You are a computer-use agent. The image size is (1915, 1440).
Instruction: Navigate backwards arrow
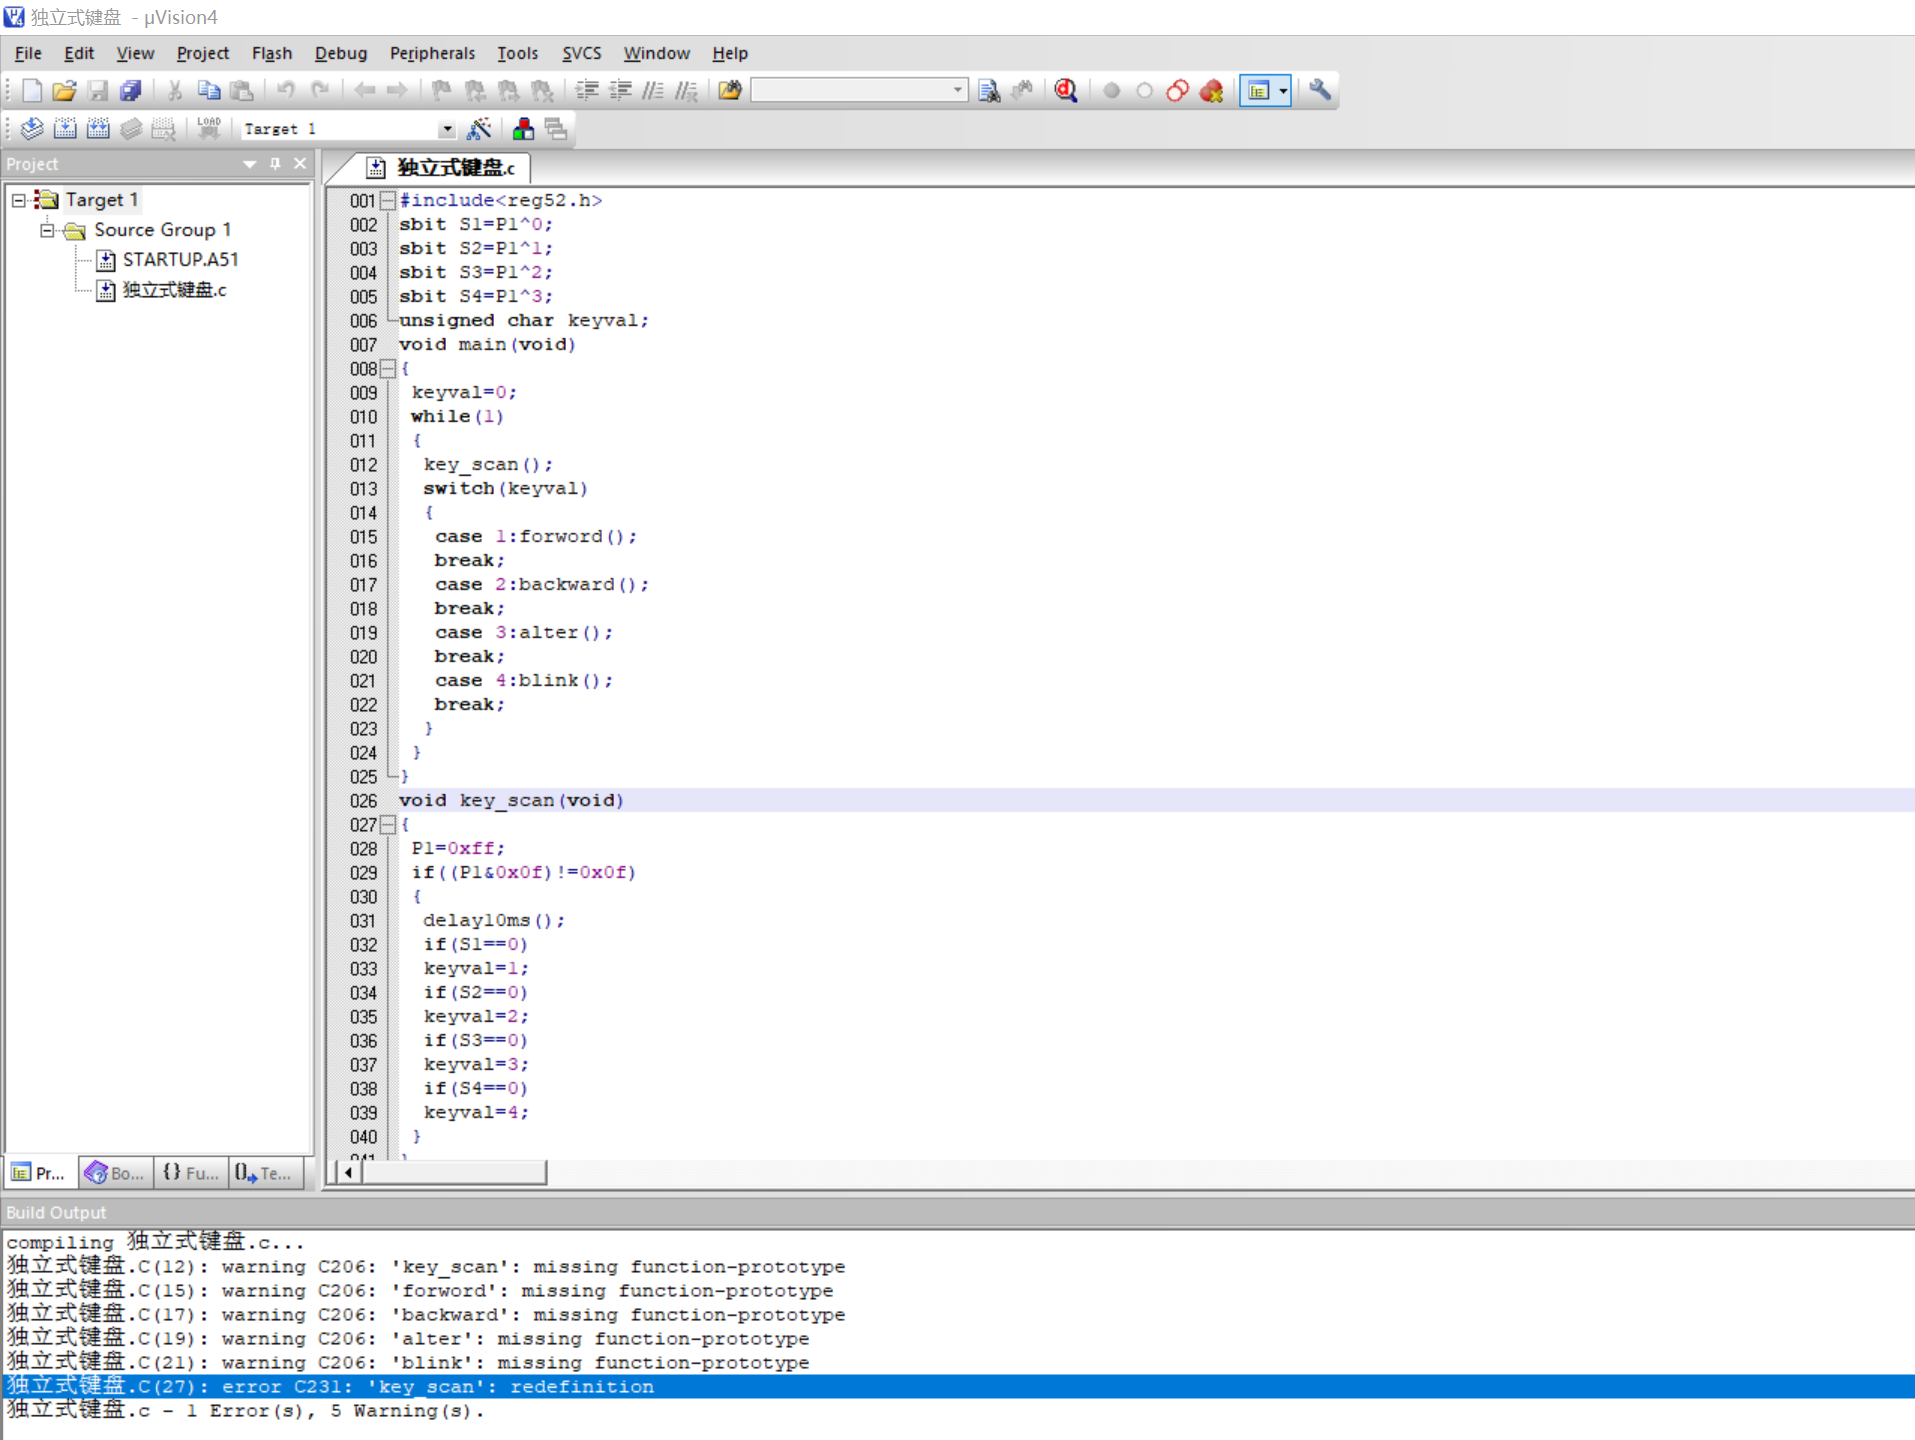point(364,91)
